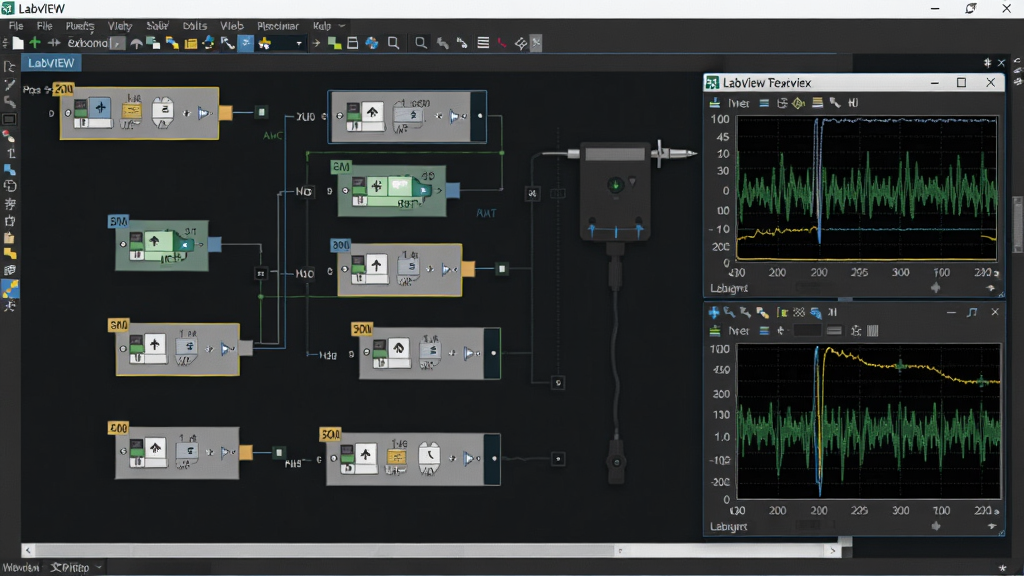Click the grid pattern icon in lower graph toolbar

798,313
